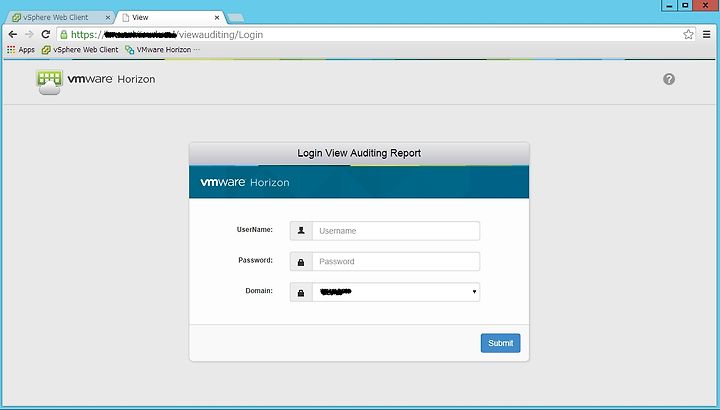The width and height of the screenshot is (720, 410).
Task: Open the Apps bookmarks shortcut
Action: coord(21,50)
